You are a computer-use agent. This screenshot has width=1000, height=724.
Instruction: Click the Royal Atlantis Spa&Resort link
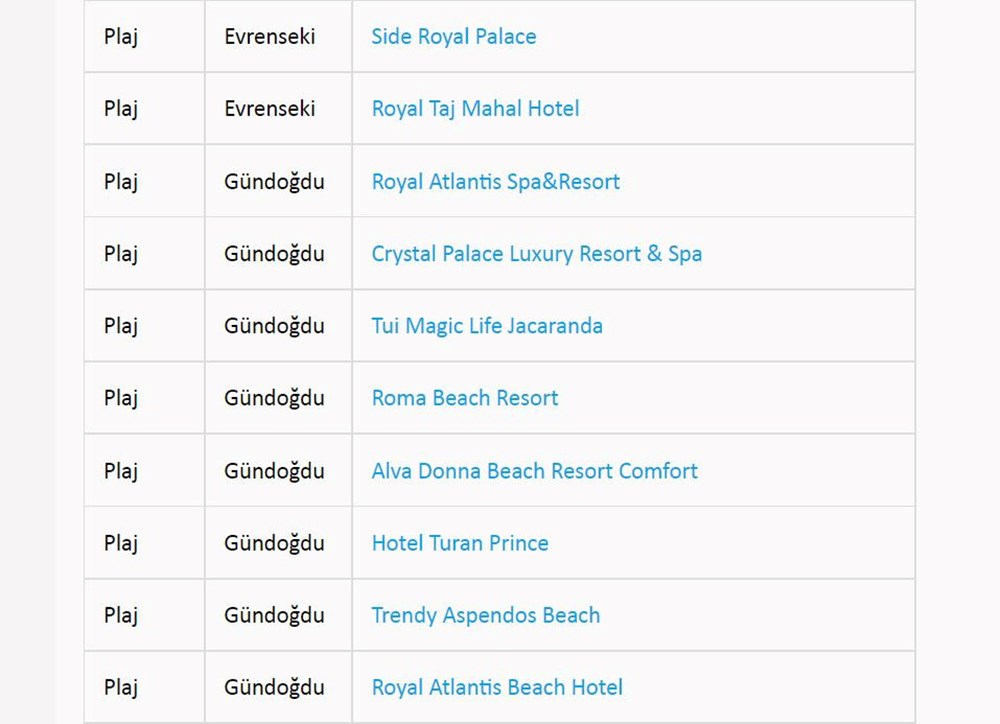click(x=495, y=182)
